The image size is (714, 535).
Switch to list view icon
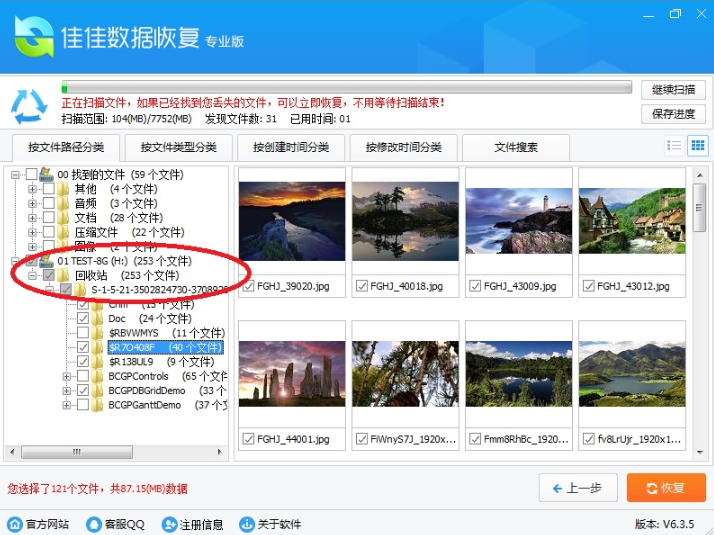674,146
